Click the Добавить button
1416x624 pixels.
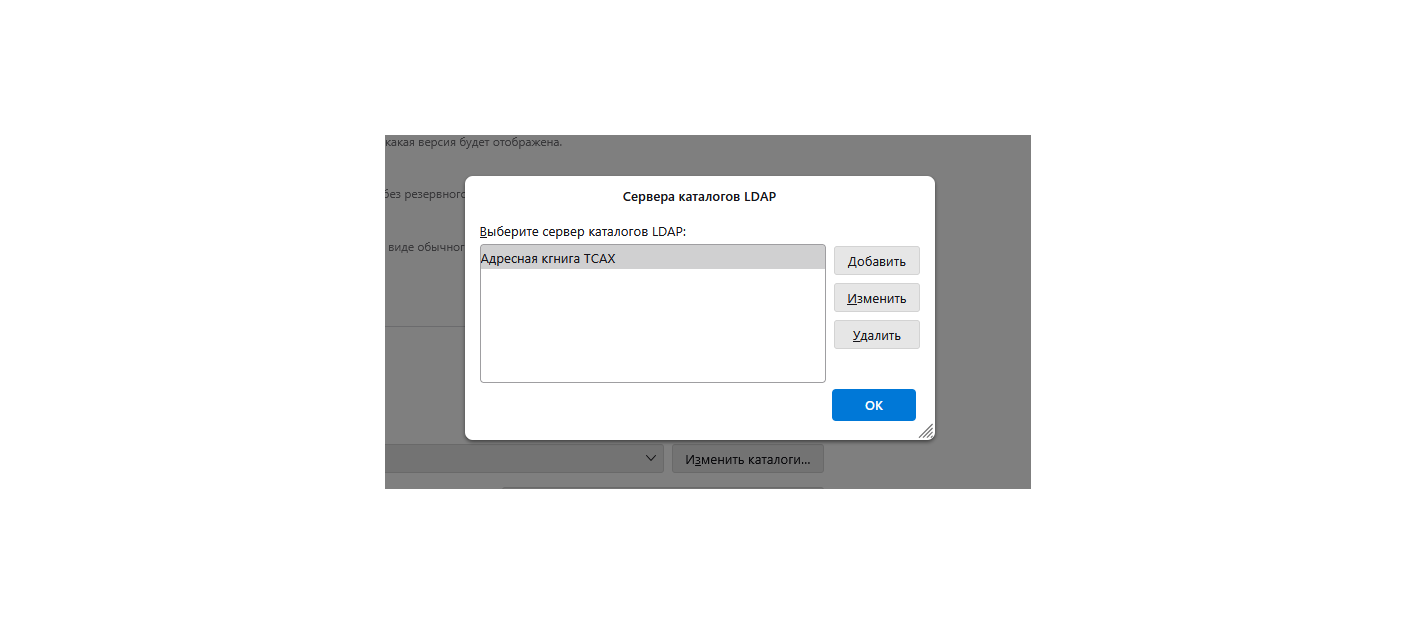click(x=876, y=261)
